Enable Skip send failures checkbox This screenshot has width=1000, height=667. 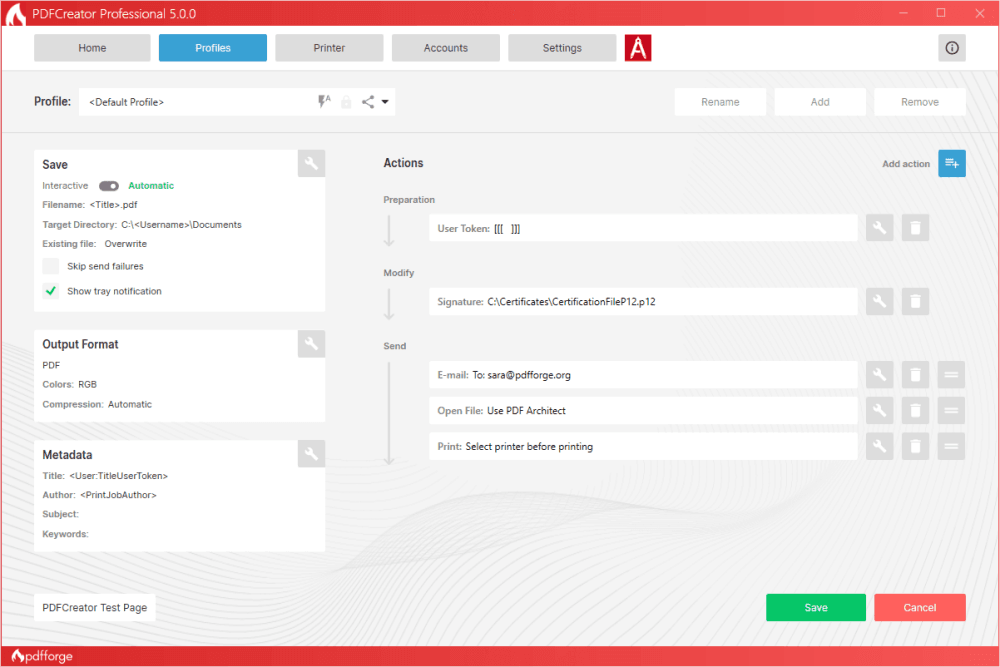tap(51, 266)
